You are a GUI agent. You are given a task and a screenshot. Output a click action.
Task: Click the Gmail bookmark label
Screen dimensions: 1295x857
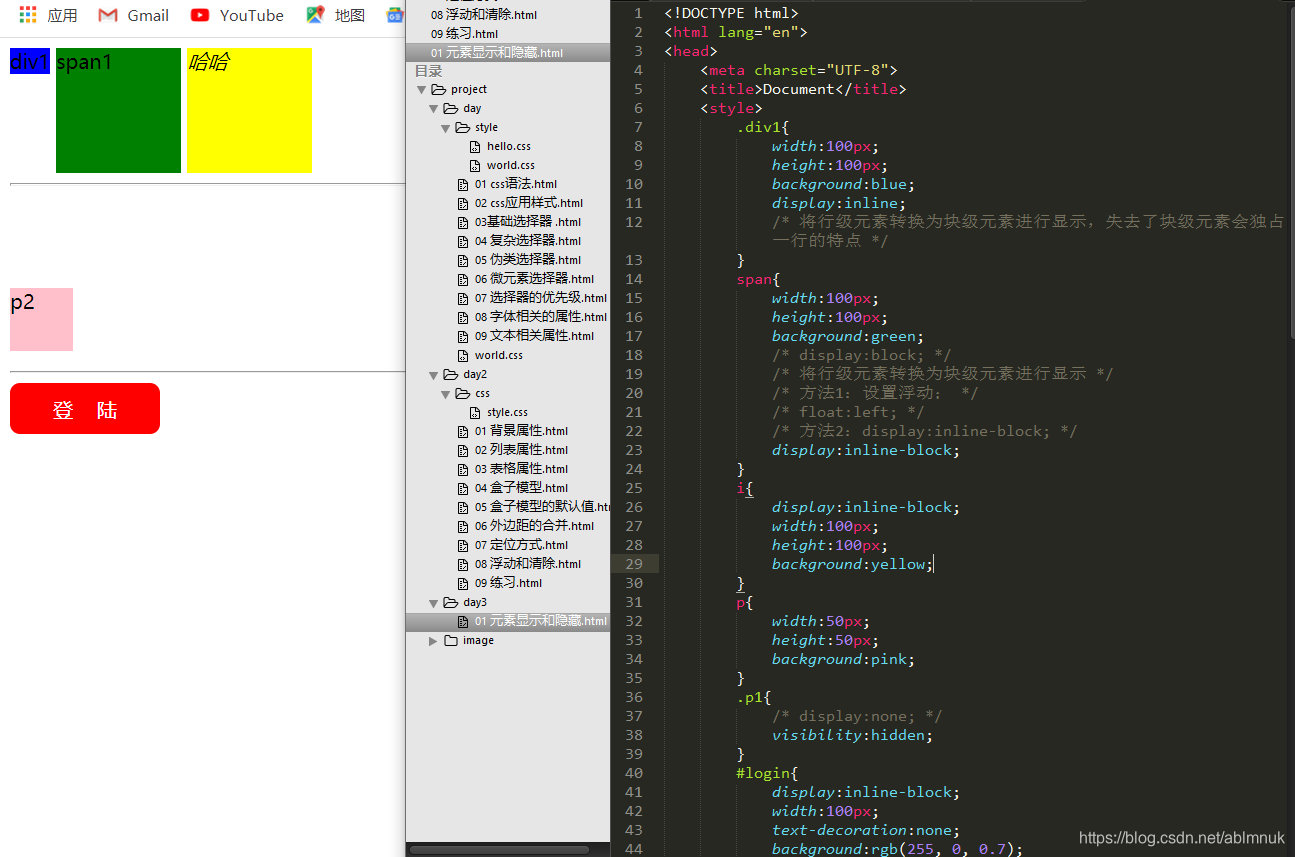148,15
